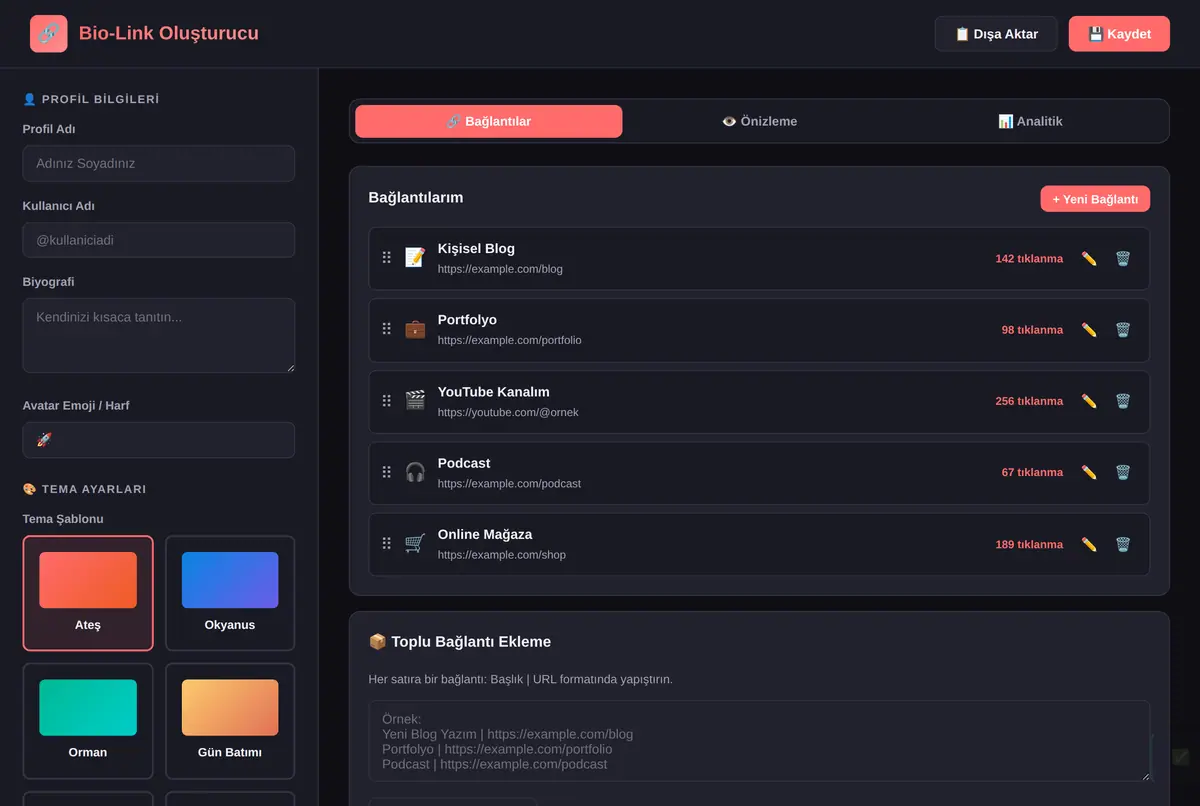Click the Dışa Aktar button
Viewport: 1200px width, 806px height.
tap(996, 34)
